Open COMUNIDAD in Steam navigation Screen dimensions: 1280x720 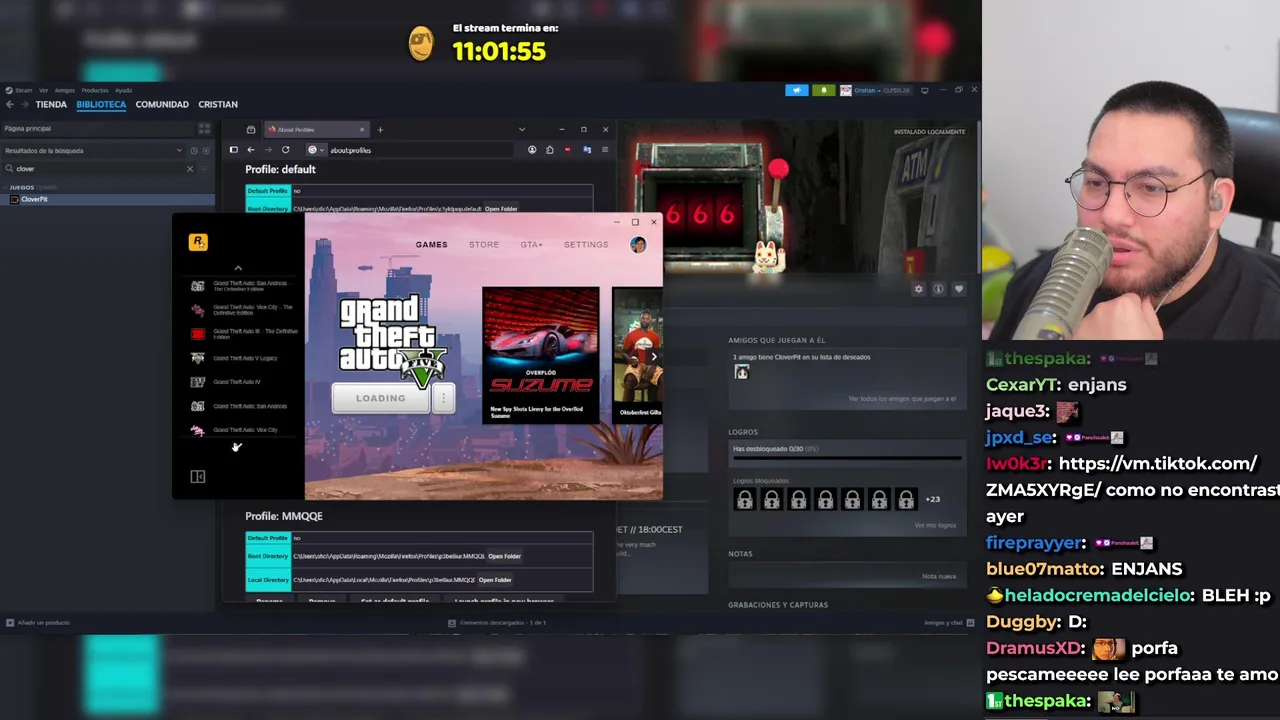click(x=162, y=104)
